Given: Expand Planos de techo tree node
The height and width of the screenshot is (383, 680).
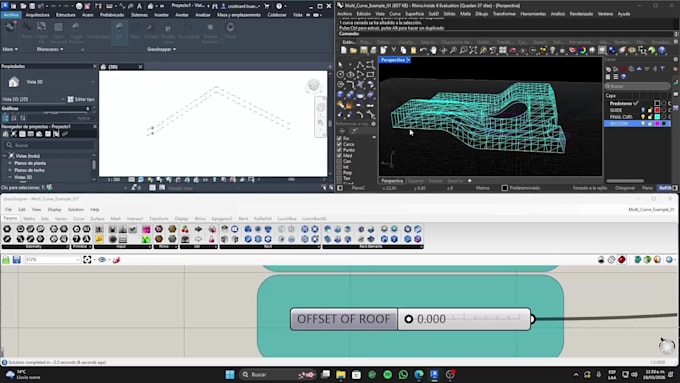Looking at the screenshot, I should [10, 170].
